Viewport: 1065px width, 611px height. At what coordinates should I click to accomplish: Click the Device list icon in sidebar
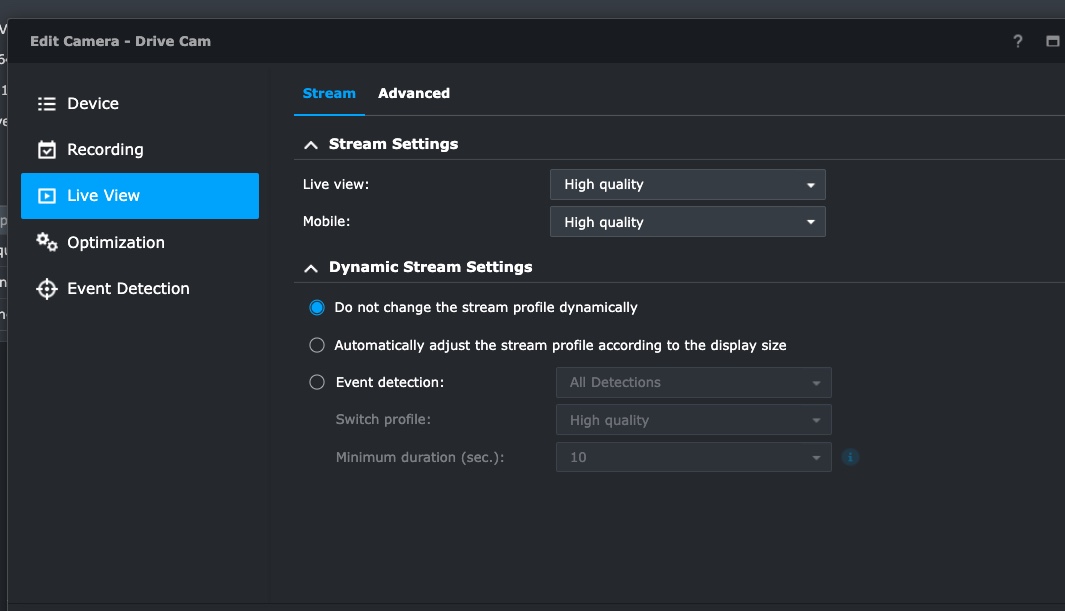pos(46,104)
